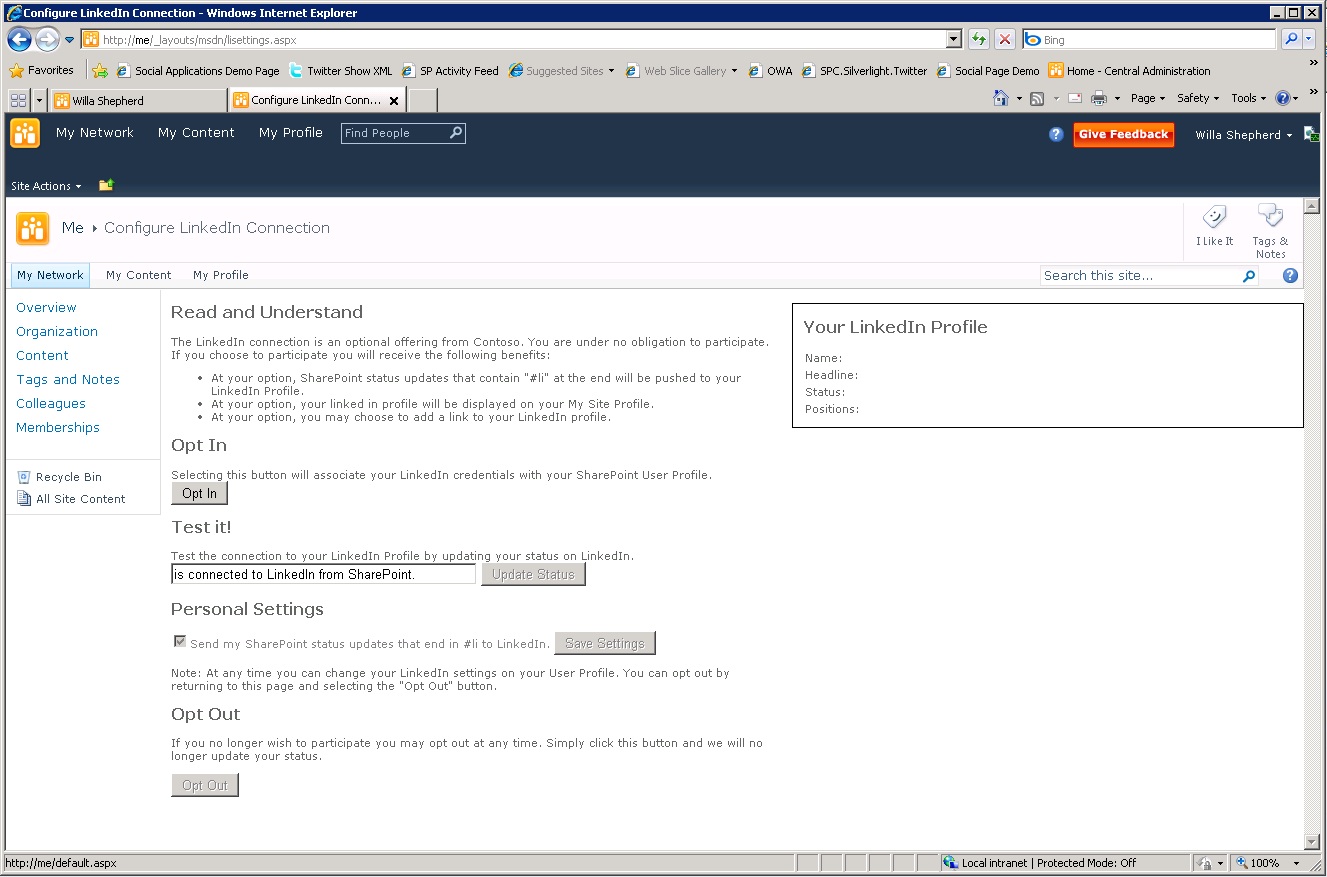The height and width of the screenshot is (877, 1327).
Task: Click the Read Mail envelope icon
Action: coord(1075,98)
